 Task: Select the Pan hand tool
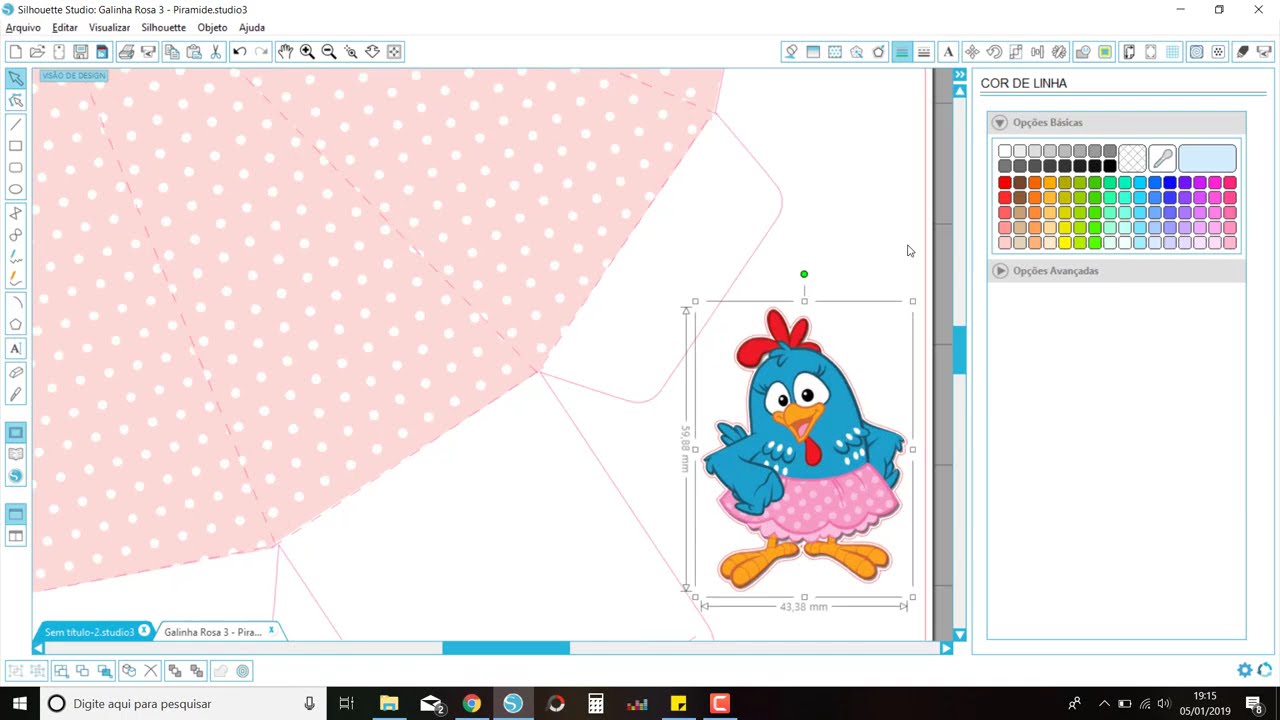[286, 51]
